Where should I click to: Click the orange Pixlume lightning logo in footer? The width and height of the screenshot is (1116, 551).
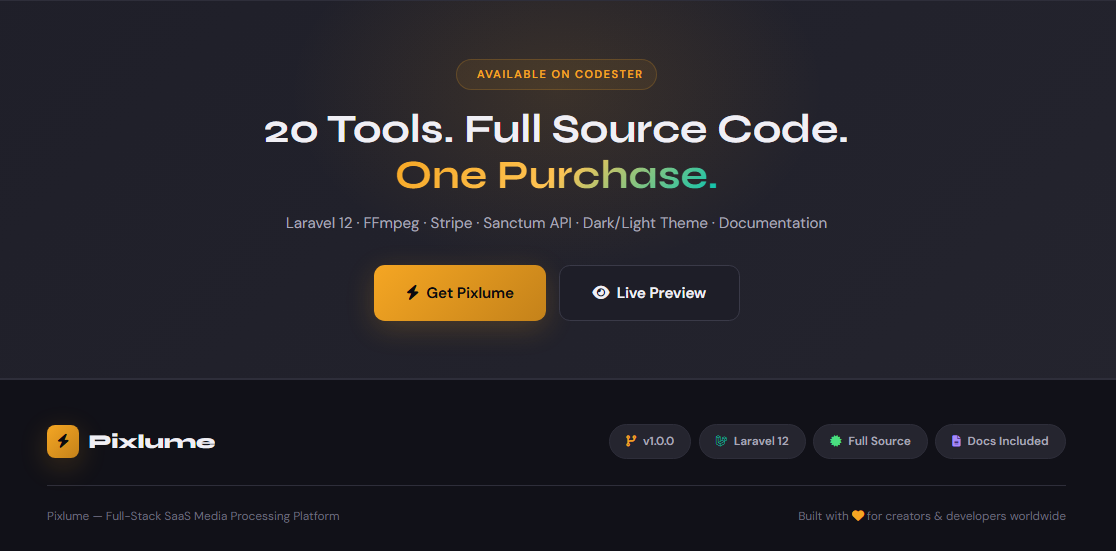tap(63, 441)
